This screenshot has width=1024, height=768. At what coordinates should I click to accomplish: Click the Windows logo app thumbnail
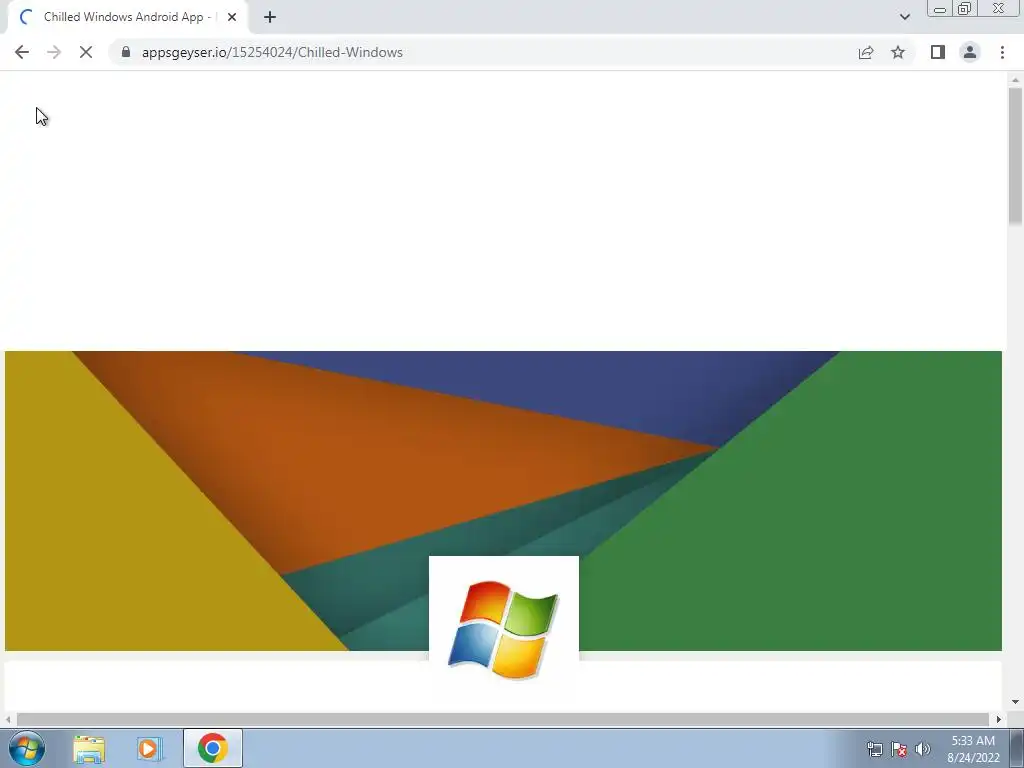click(504, 630)
